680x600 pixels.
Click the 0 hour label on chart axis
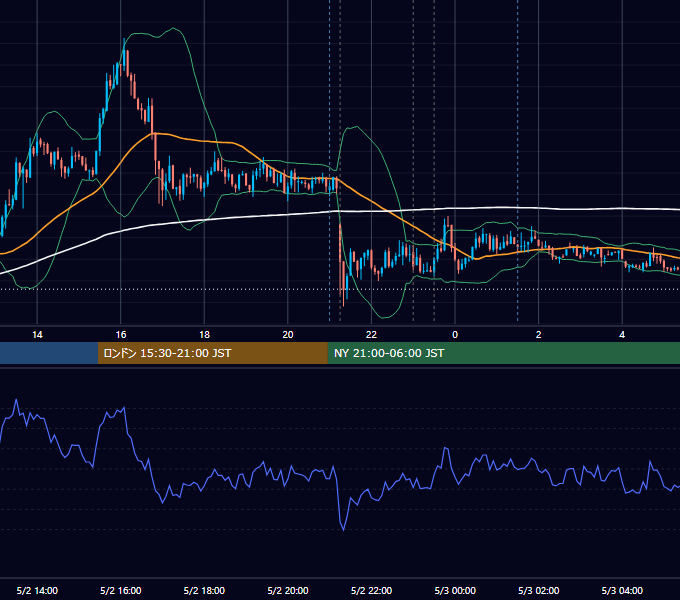[x=455, y=335]
